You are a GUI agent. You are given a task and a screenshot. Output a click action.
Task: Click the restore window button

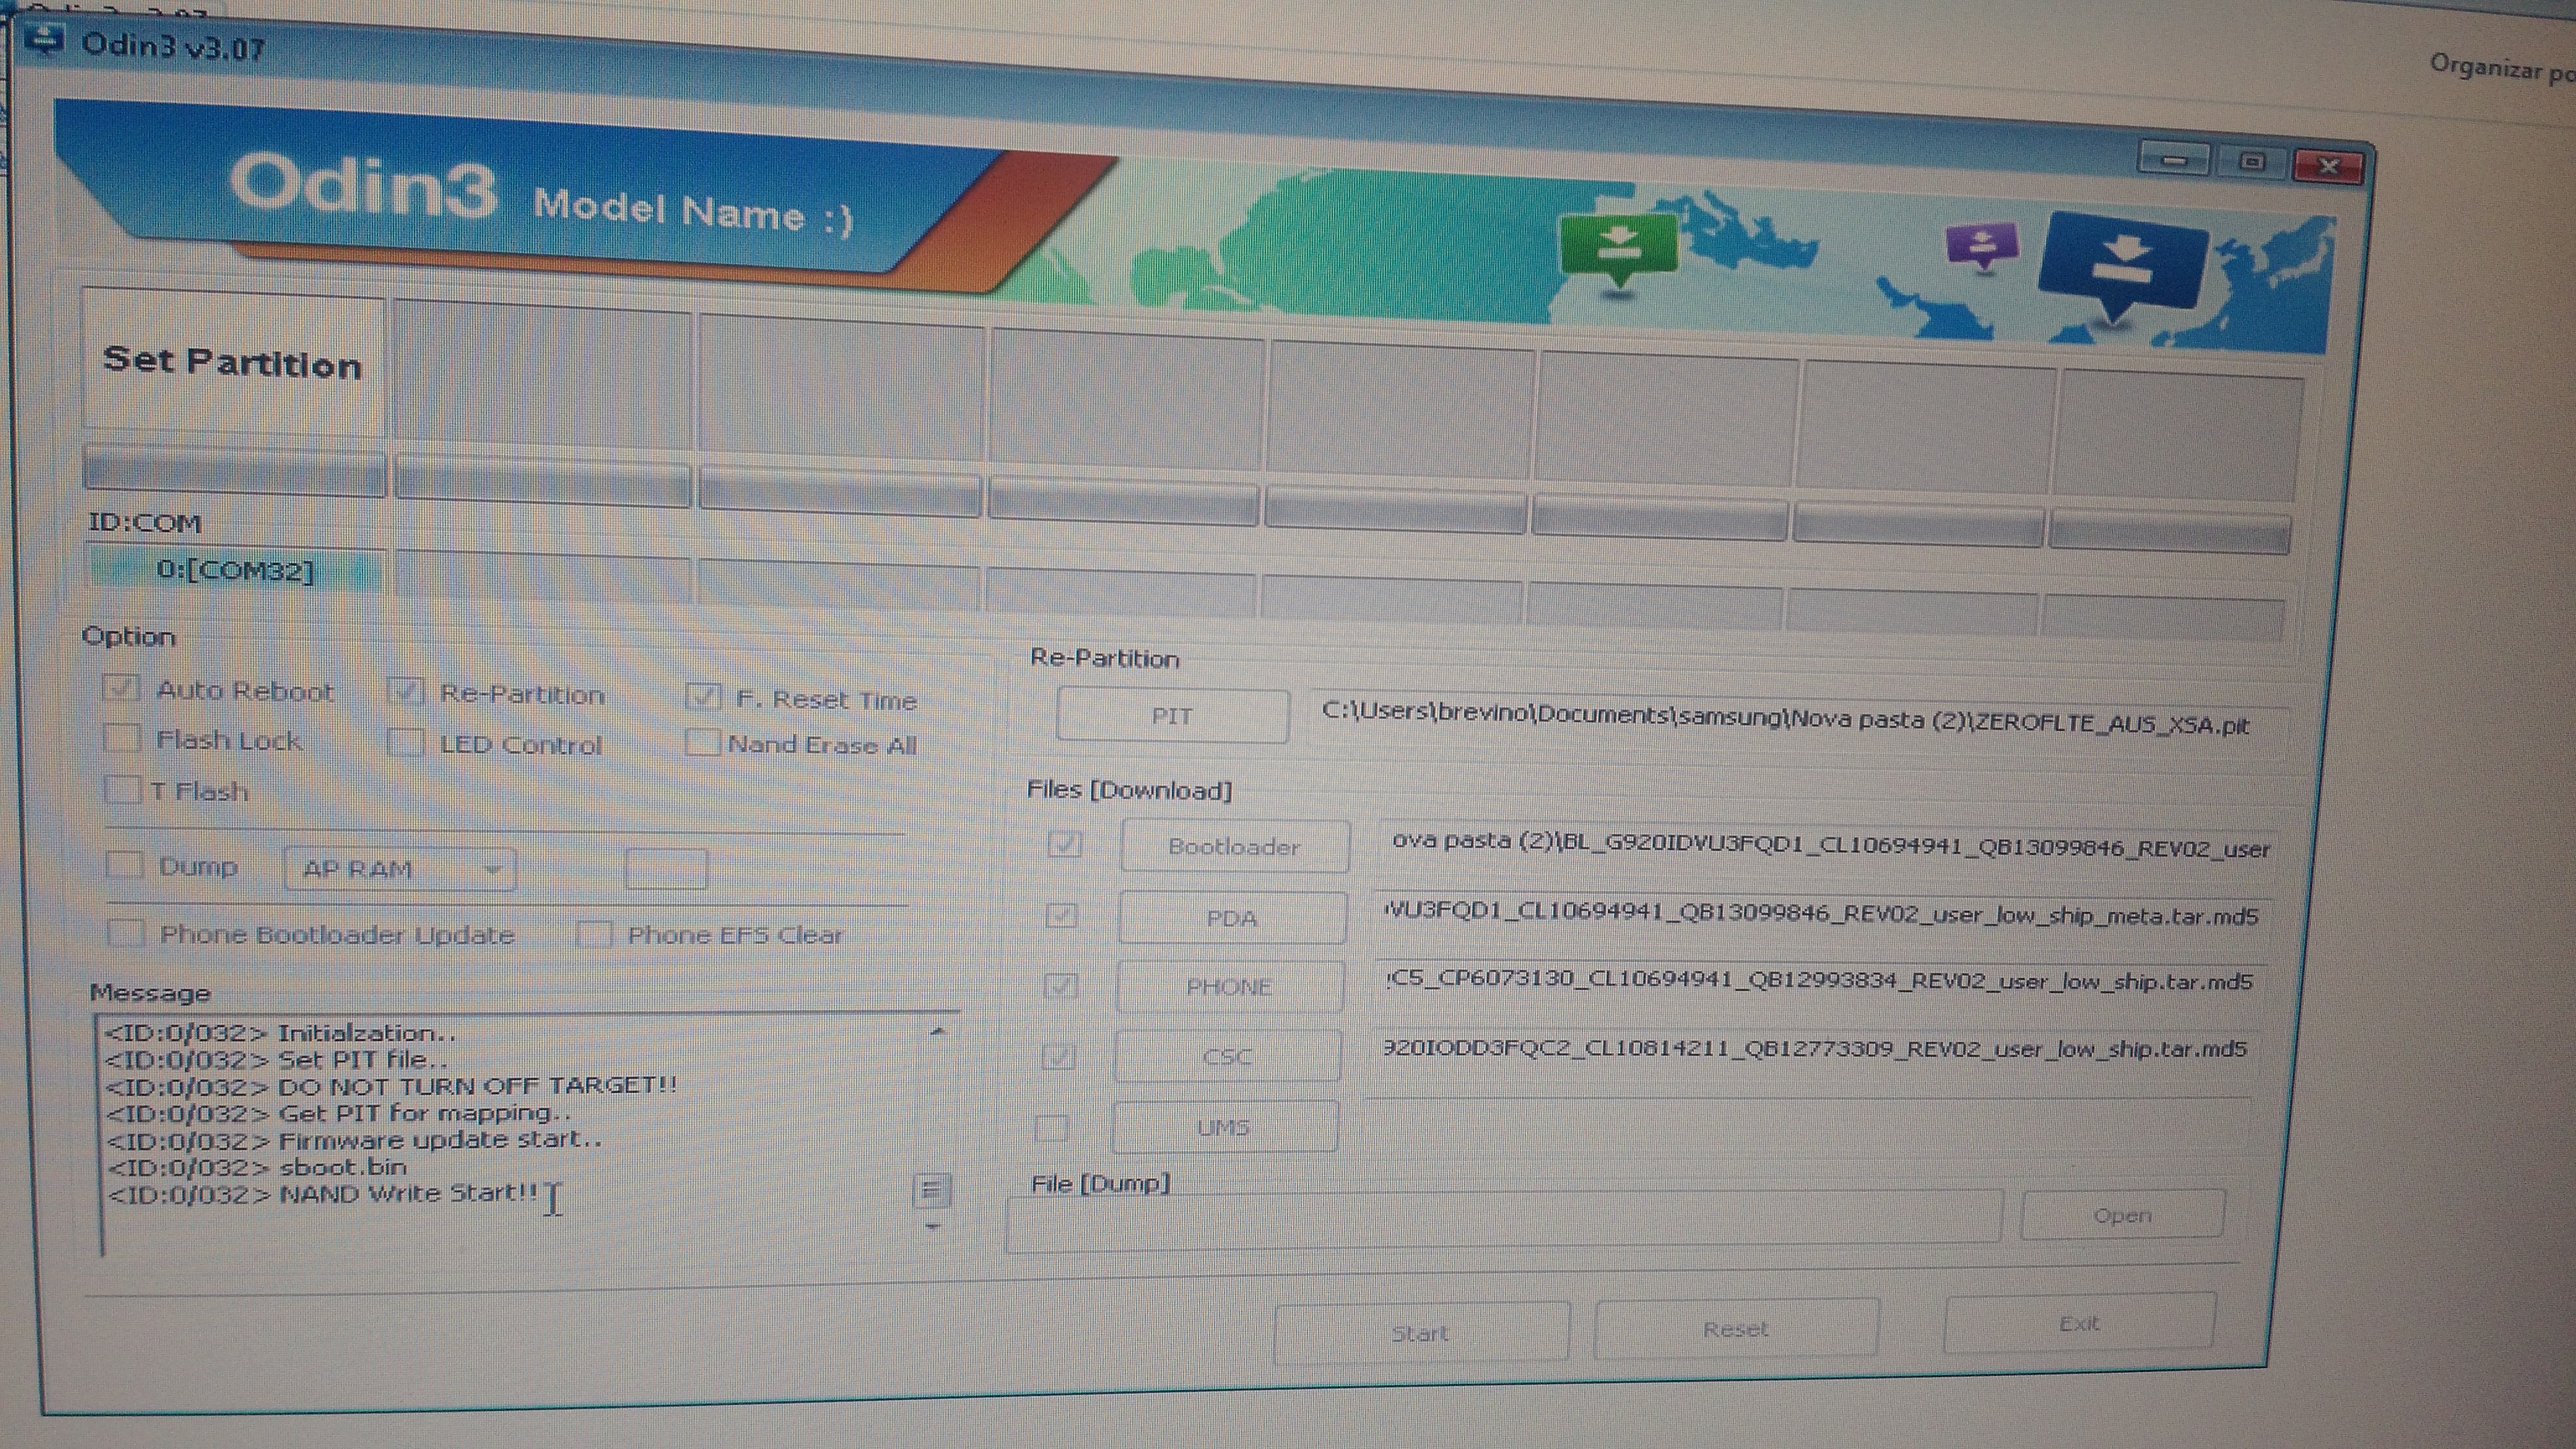click(x=2251, y=162)
